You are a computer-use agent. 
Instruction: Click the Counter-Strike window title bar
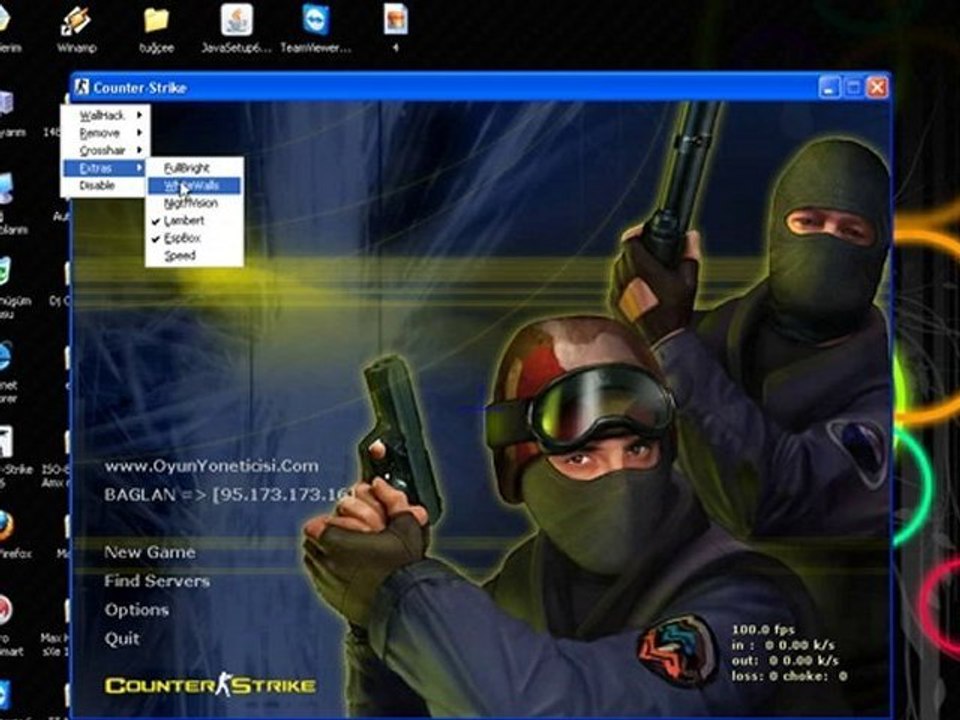pyautogui.click(x=480, y=87)
